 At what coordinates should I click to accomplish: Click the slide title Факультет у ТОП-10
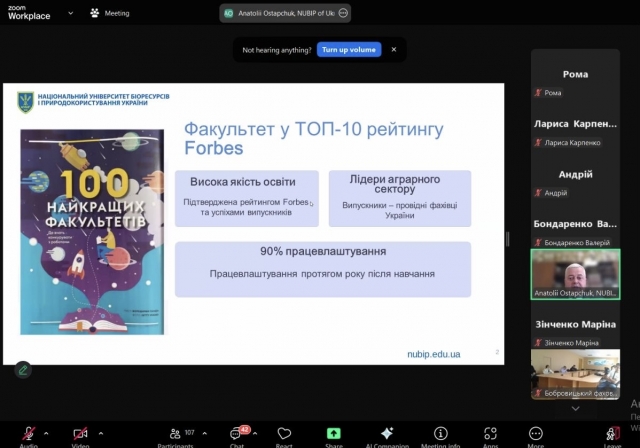click(x=313, y=138)
